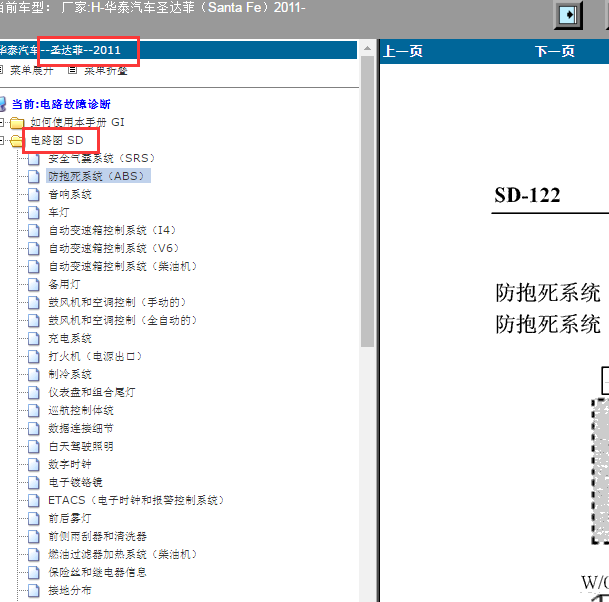The image size is (609, 602).
Task: Click page icon beside 音响系统
Action: click(x=34, y=194)
